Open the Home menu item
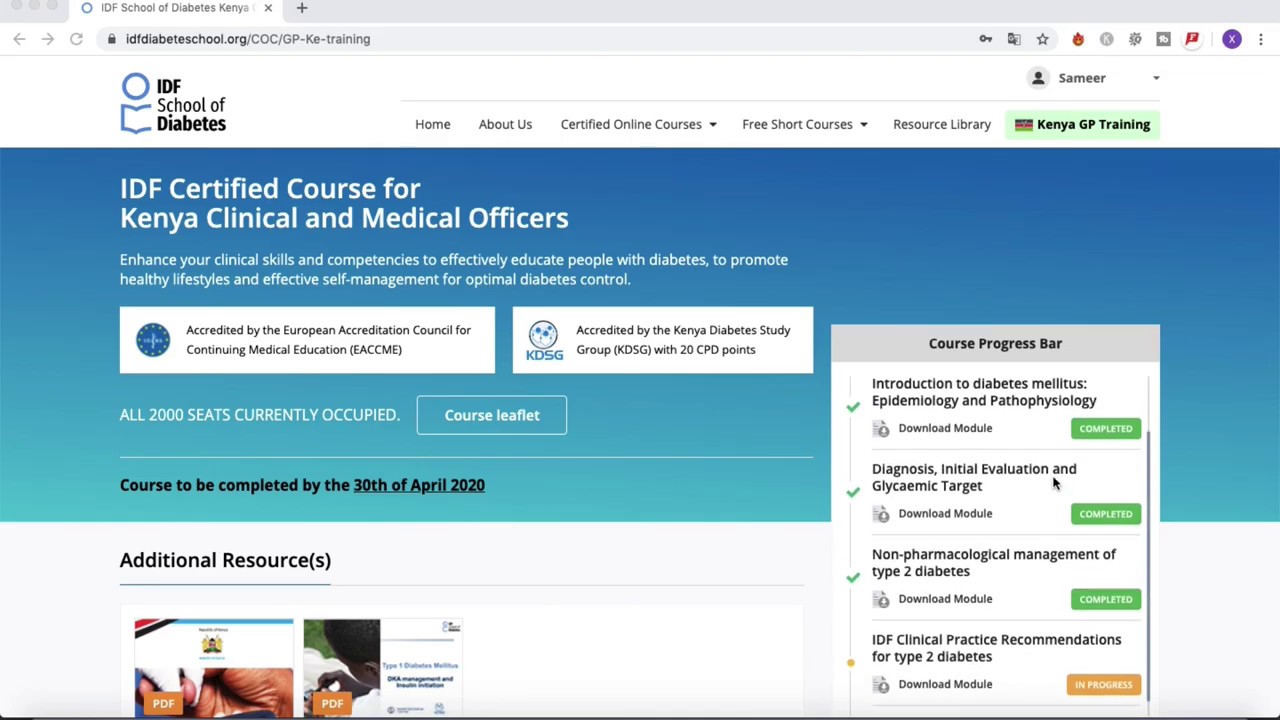Viewport: 1280px width, 720px height. (433, 124)
